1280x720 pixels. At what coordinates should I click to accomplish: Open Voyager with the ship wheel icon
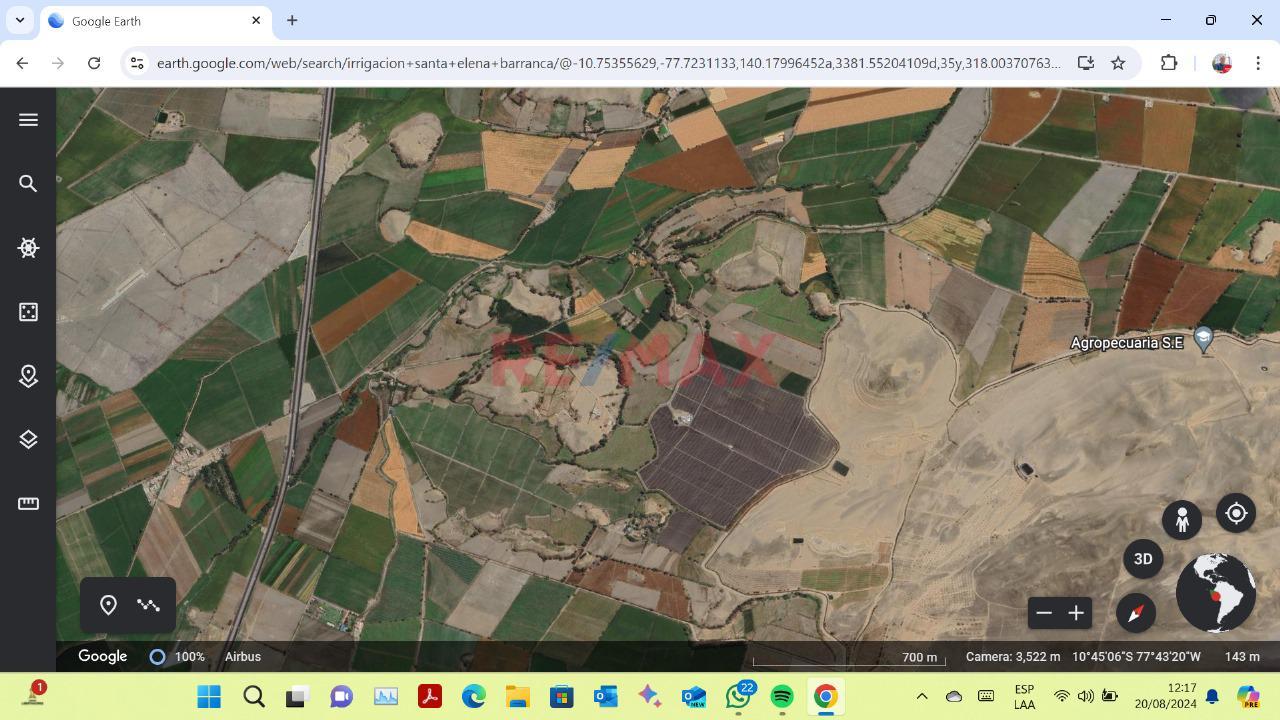(27, 247)
